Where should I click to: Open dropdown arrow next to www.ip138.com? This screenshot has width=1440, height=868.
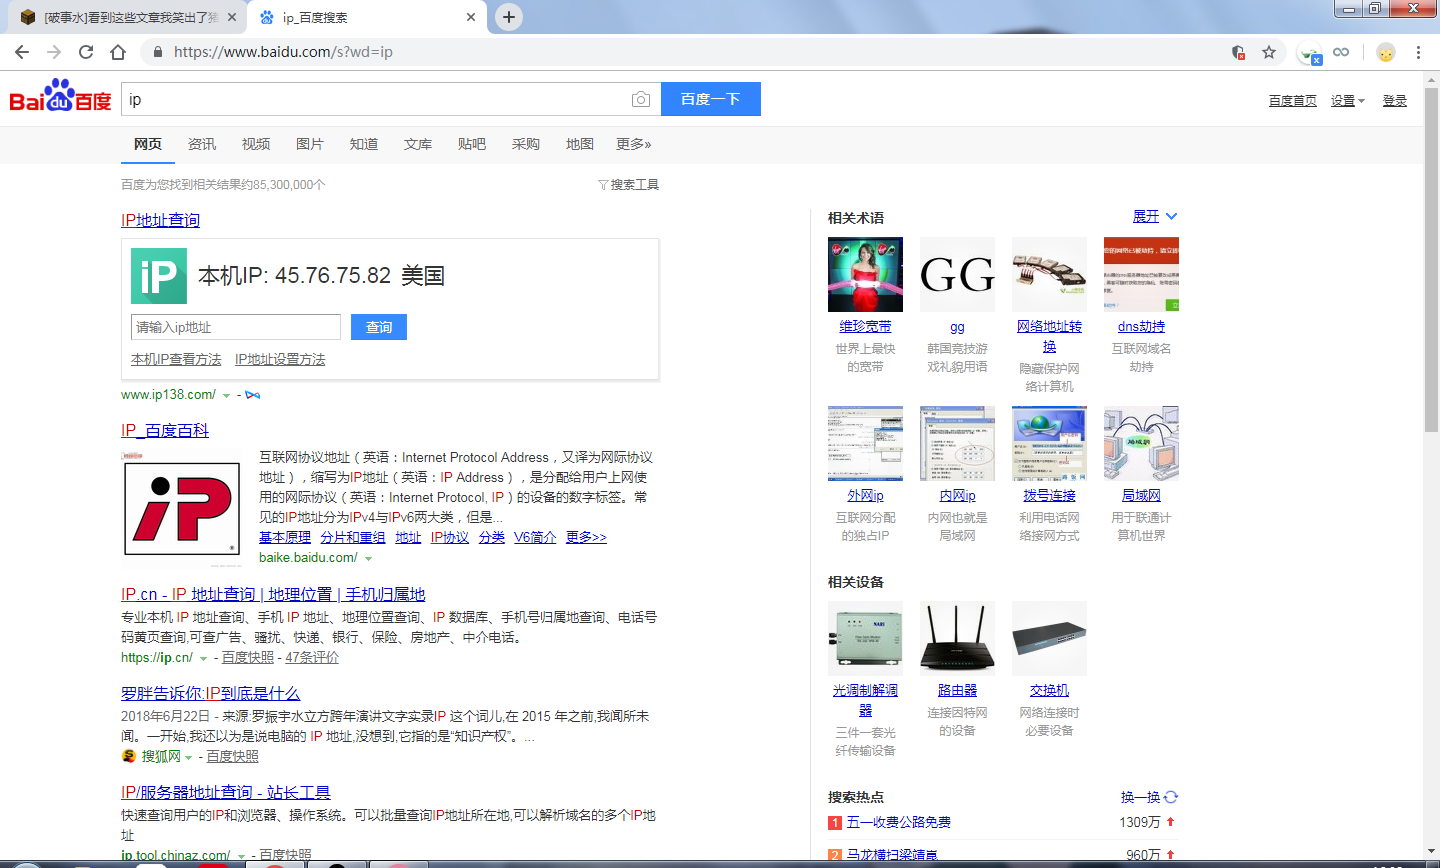pos(226,396)
